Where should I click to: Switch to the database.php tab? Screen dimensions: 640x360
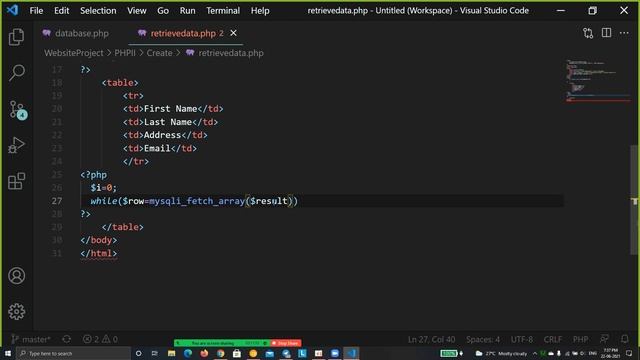76,33
